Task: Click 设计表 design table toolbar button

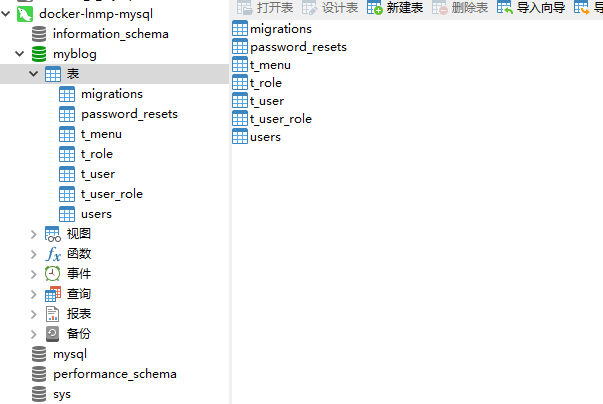Action: click(x=330, y=7)
